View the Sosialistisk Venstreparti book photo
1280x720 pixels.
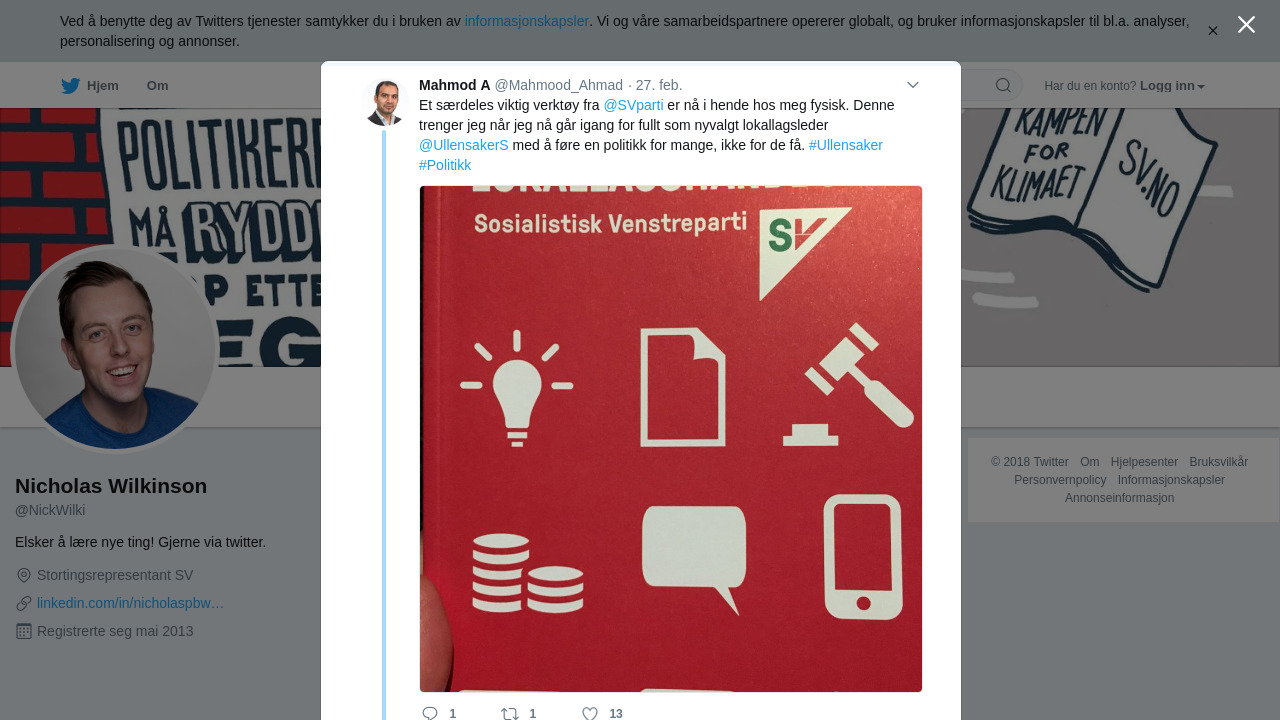point(671,439)
